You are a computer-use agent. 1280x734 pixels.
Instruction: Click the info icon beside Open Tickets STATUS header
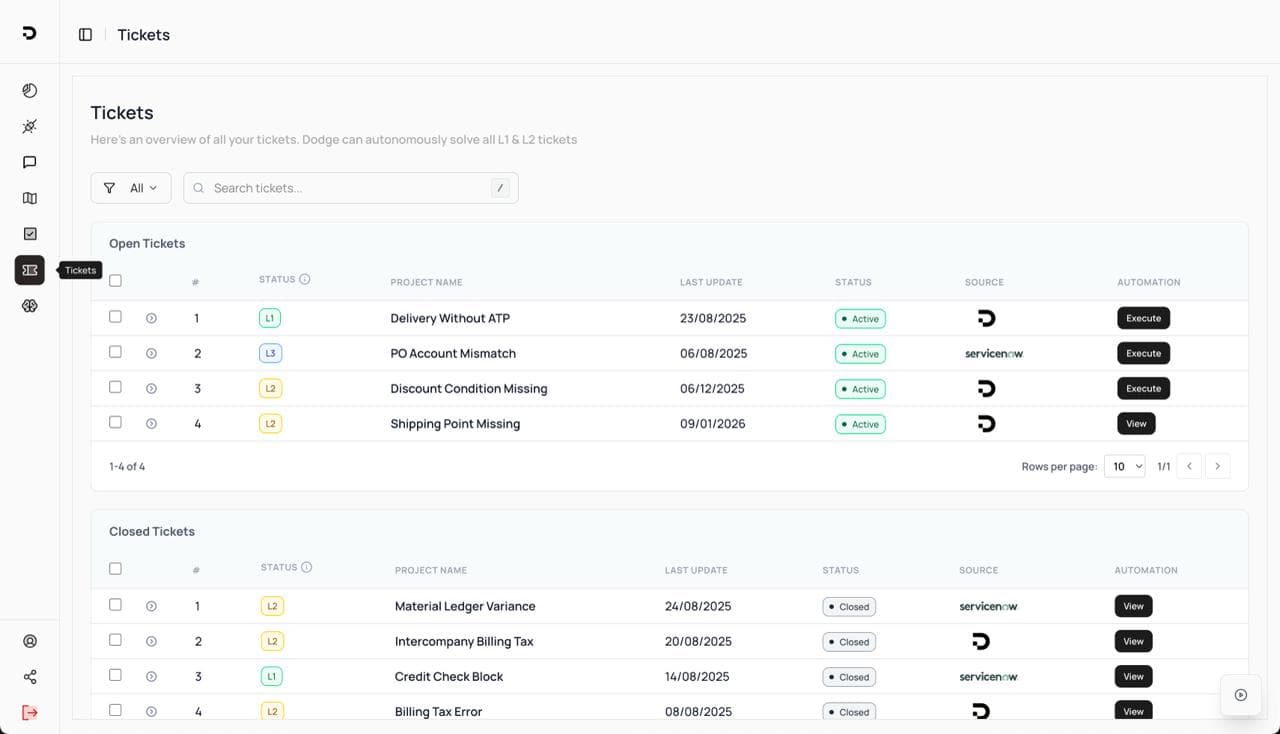pos(305,280)
